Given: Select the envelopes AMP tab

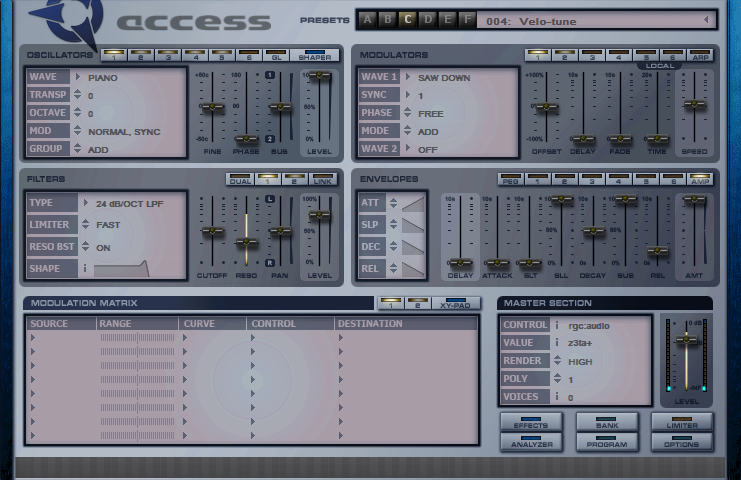Looking at the screenshot, I should 700,180.
